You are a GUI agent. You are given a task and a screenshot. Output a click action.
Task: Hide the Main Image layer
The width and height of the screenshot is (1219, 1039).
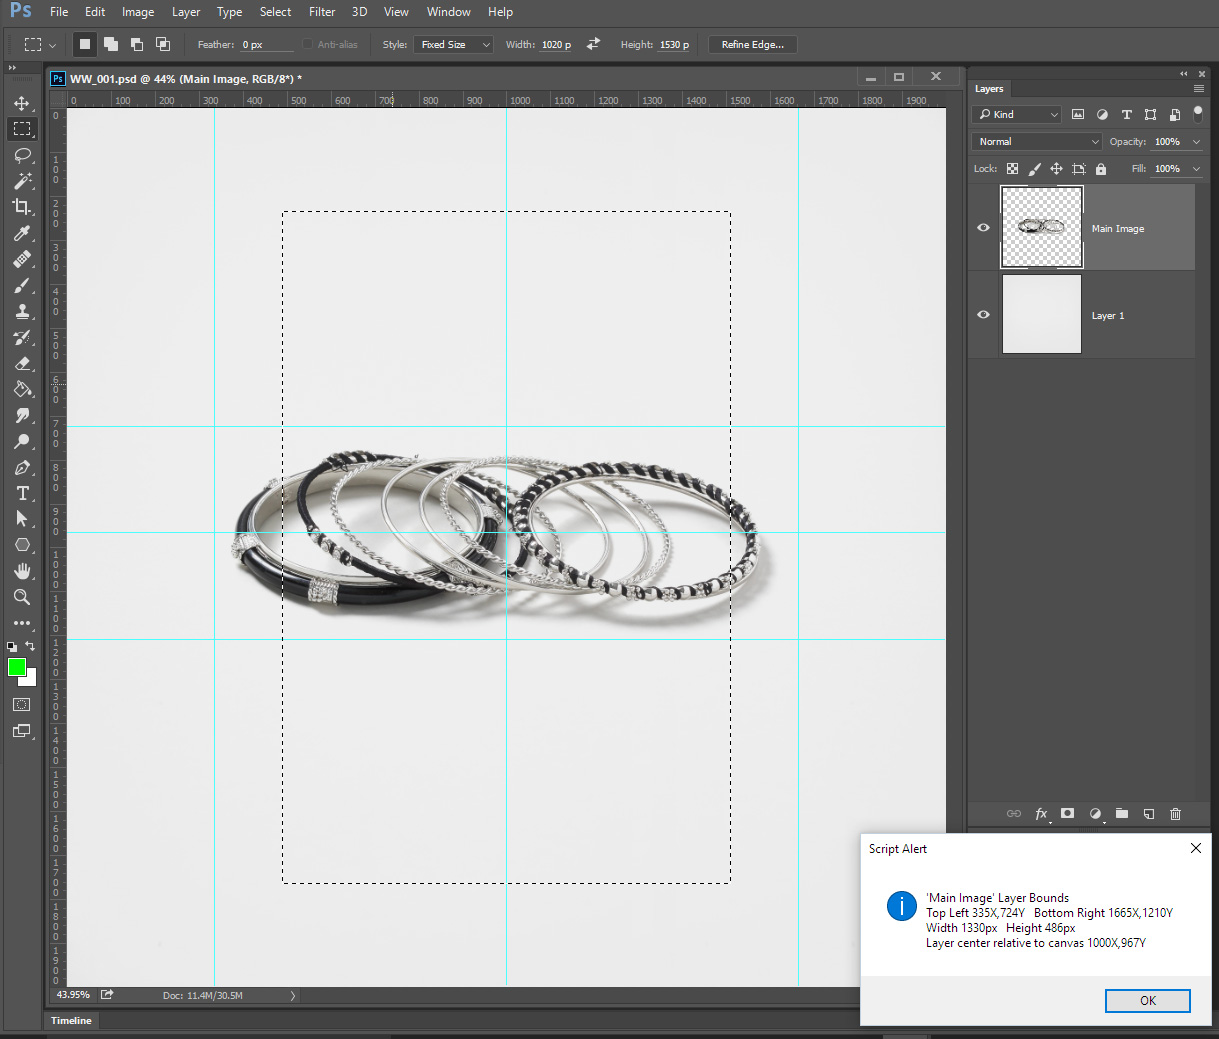(983, 228)
